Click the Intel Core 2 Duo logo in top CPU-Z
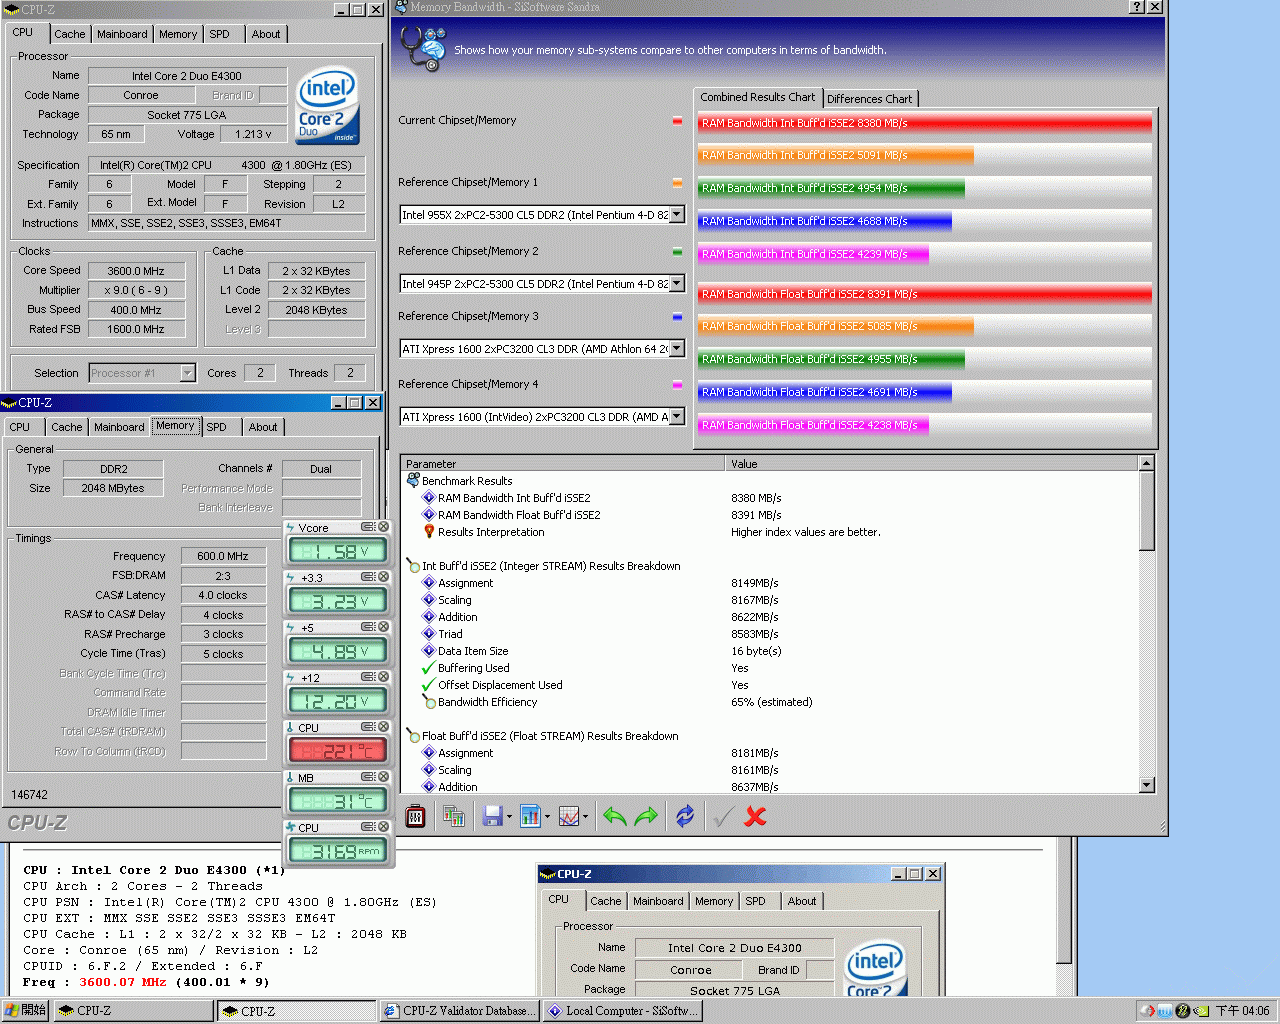This screenshot has height=1024, width=1280. [327, 105]
